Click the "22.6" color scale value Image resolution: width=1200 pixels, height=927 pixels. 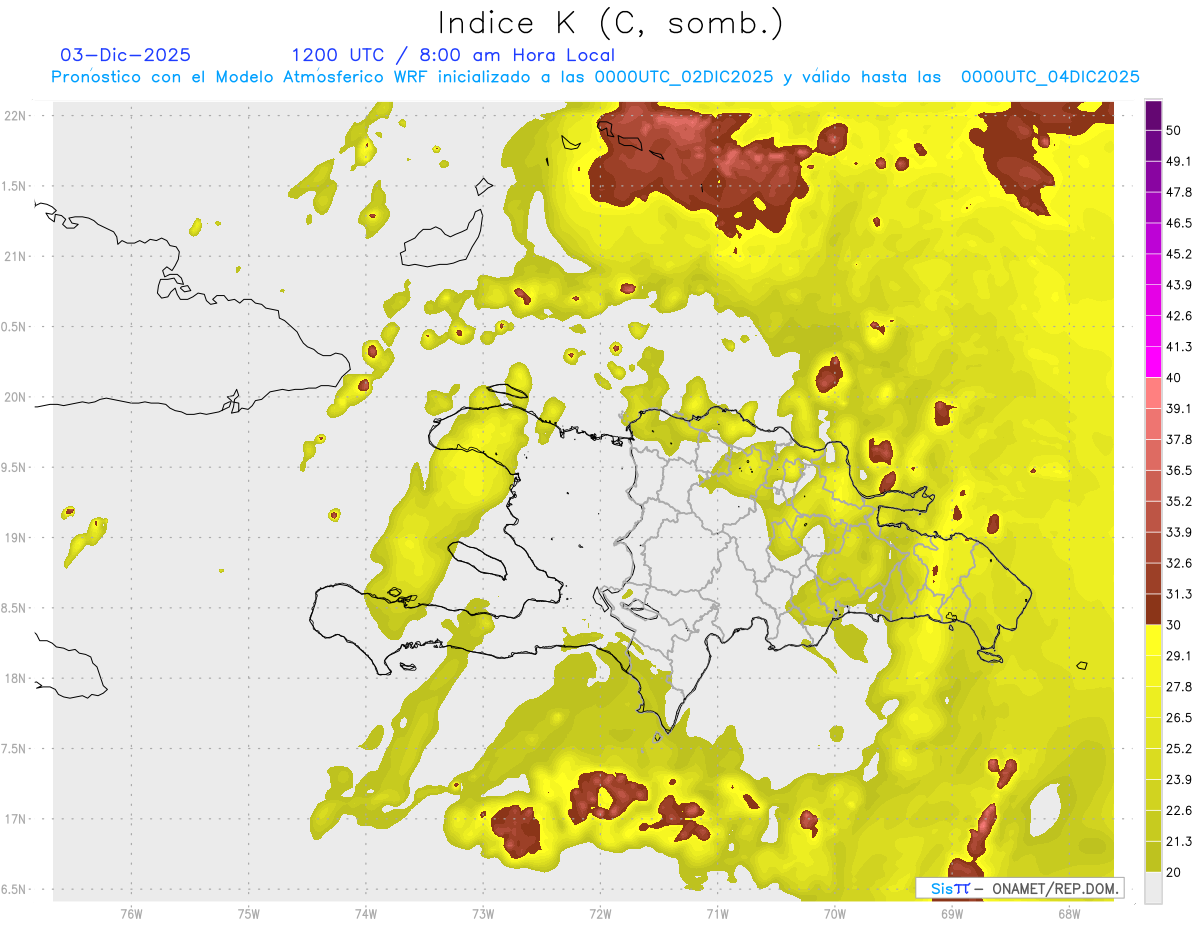[1178, 811]
